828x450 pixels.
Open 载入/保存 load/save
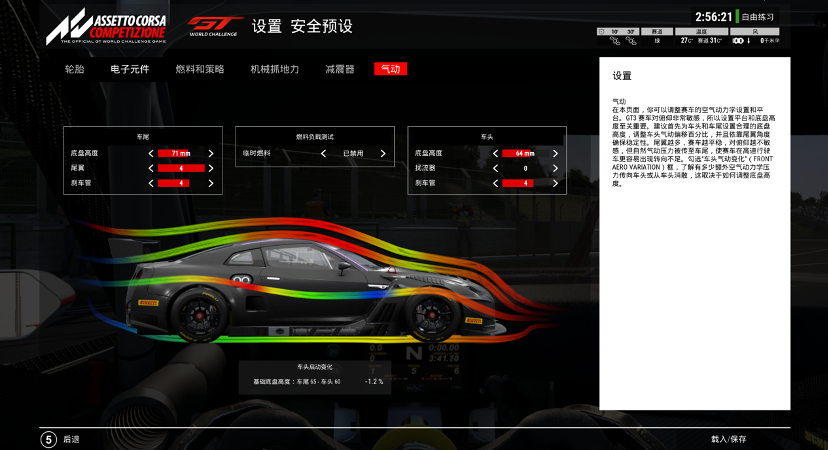pyautogui.click(x=729, y=439)
